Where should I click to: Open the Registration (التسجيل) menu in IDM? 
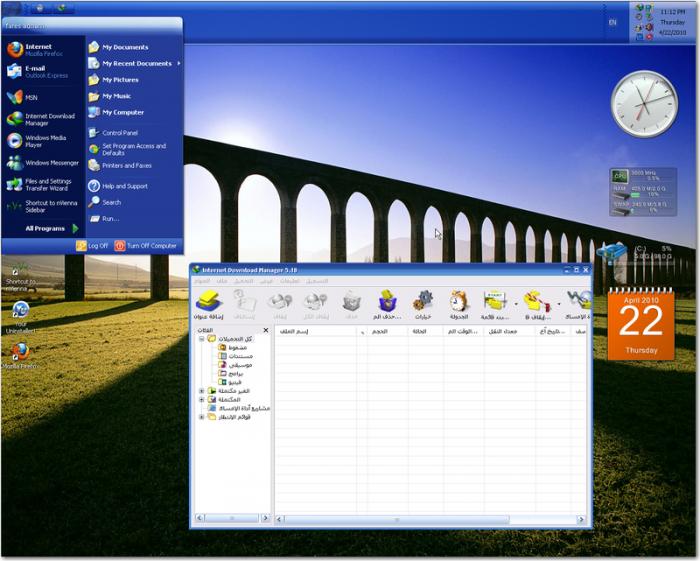317,281
